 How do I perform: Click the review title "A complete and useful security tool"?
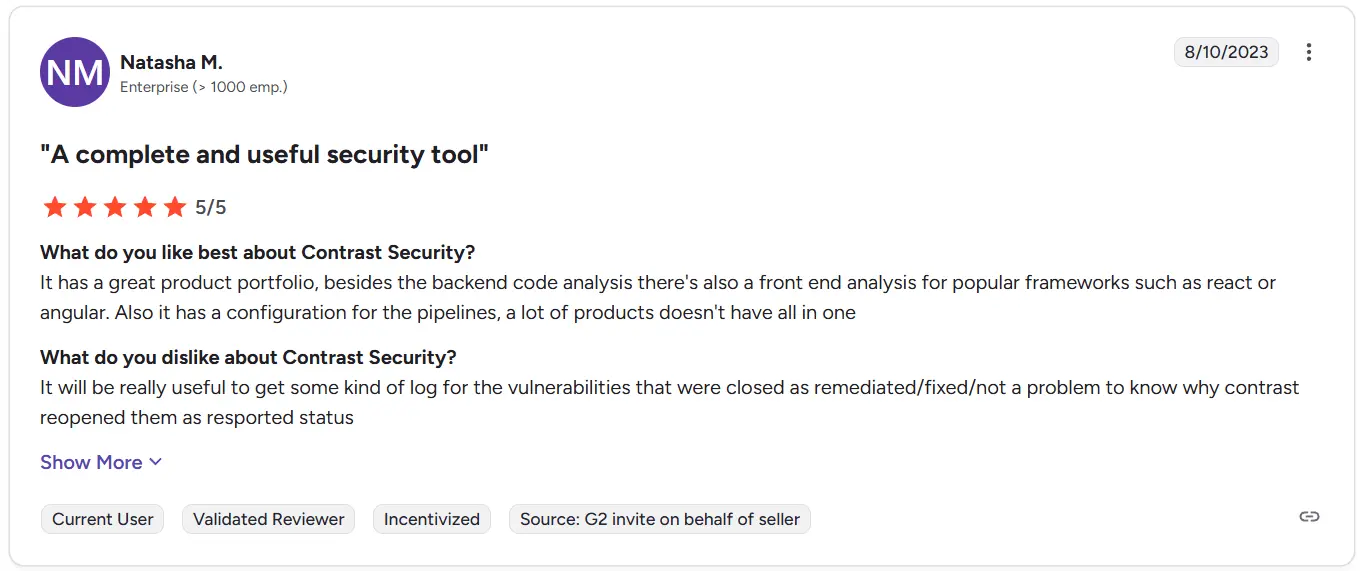point(264,154)
